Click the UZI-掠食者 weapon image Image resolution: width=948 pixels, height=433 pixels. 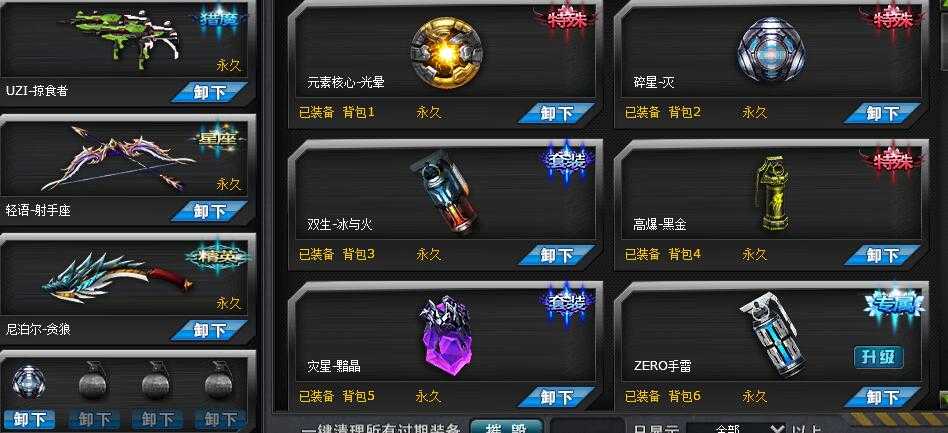pos(126,36)
